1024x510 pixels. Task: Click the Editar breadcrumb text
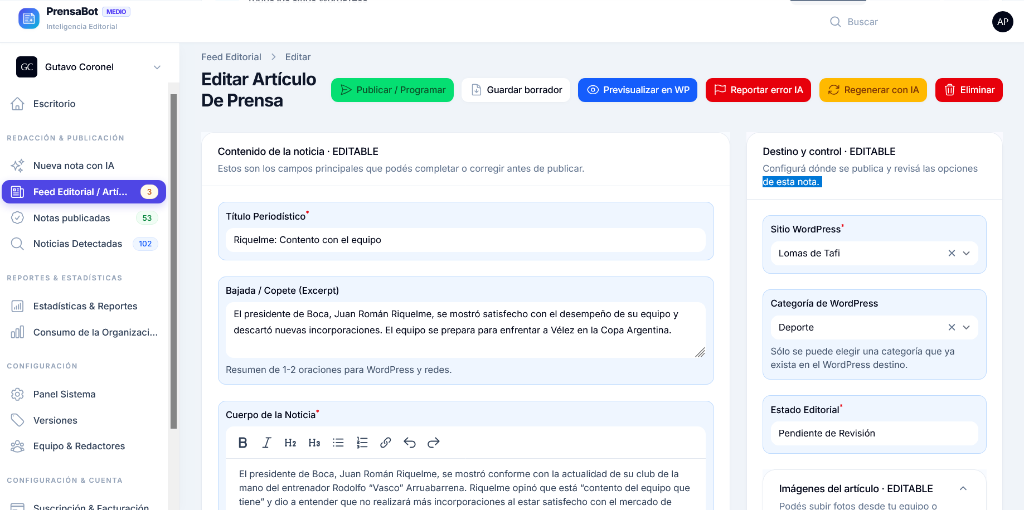point(298,57)
